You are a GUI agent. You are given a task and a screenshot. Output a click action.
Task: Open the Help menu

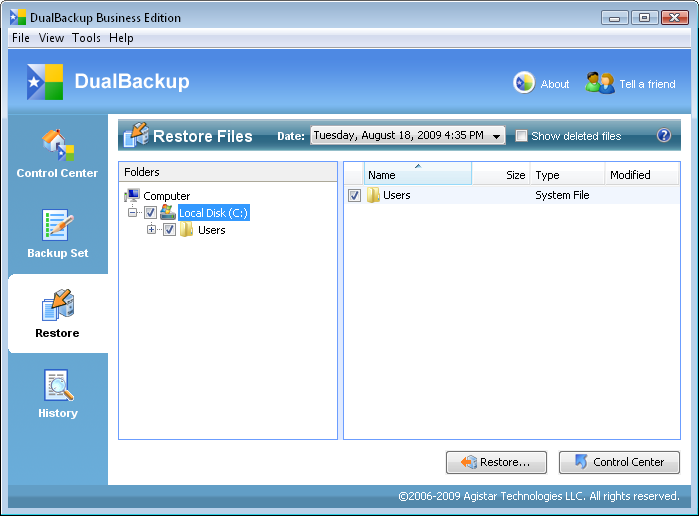coord(121,38)
